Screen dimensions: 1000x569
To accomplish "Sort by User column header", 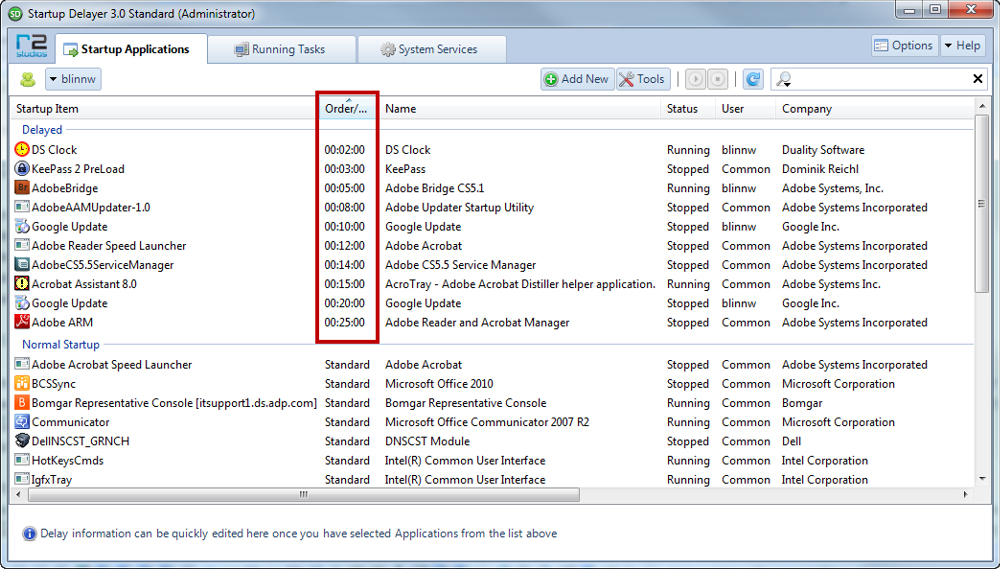I will (x=745, y=108).
